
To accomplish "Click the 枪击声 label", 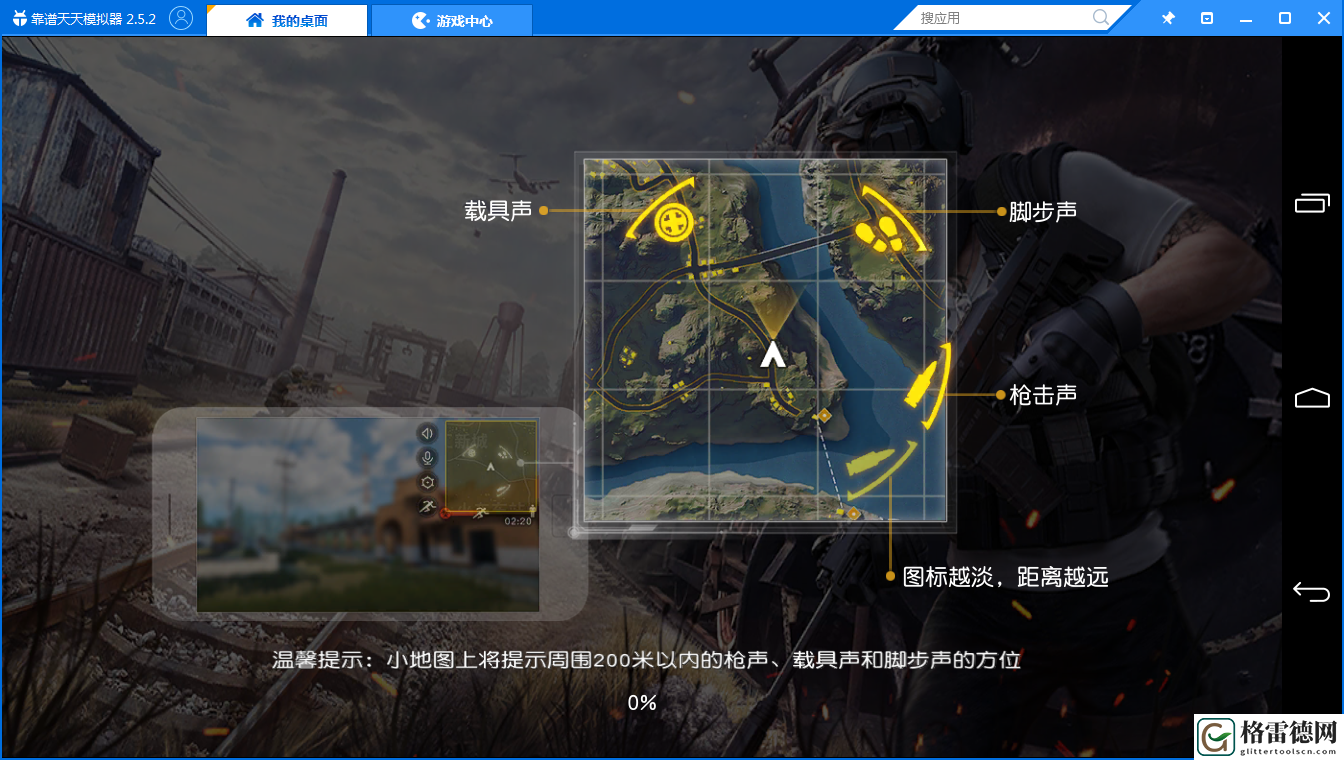I will click(1043, 395).
